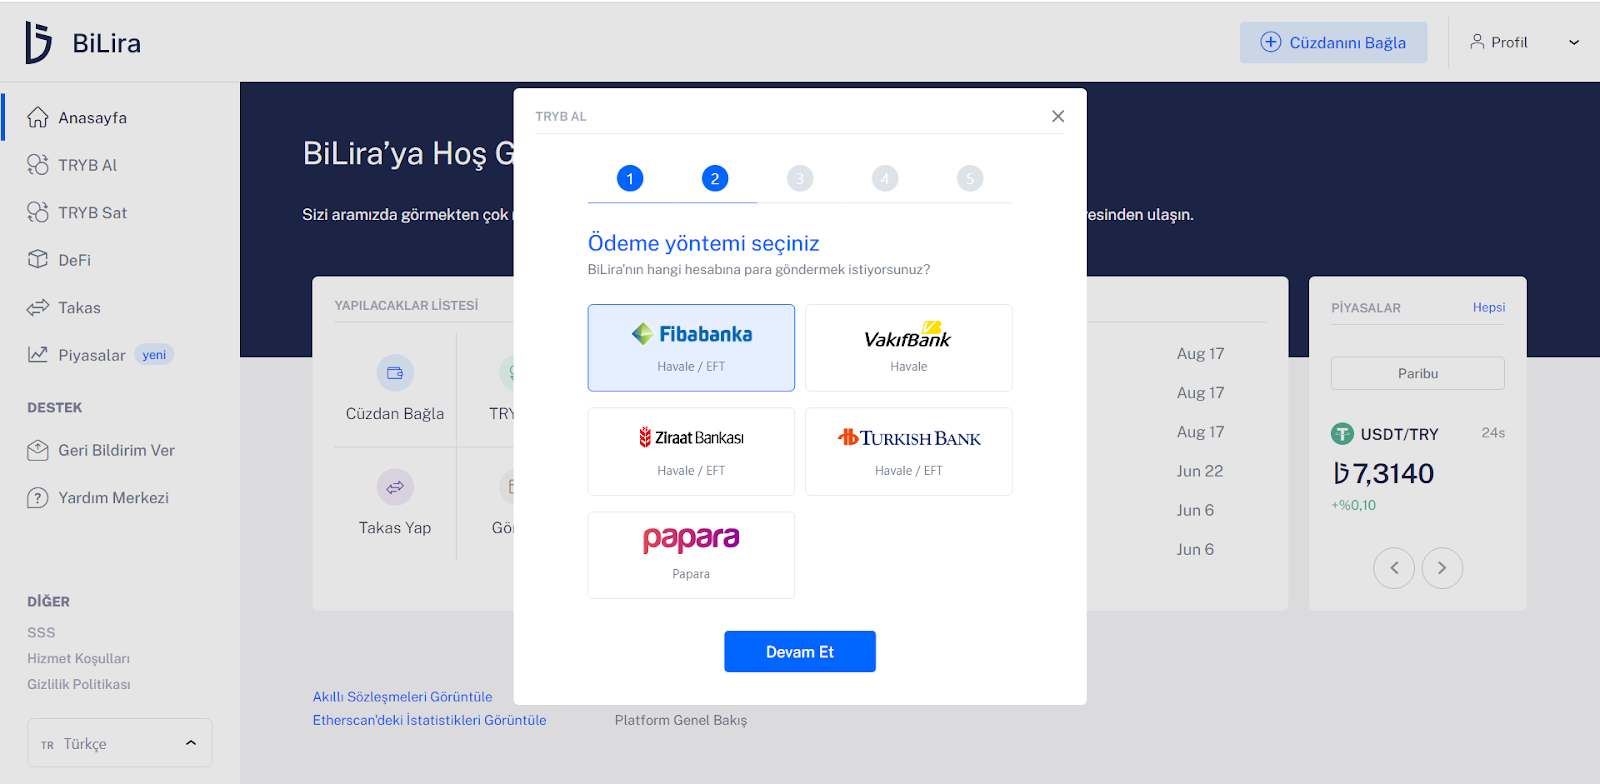Click the Cüzdan Bağla wallet icon in list
1600x784 pixels.
click(395, 373)
